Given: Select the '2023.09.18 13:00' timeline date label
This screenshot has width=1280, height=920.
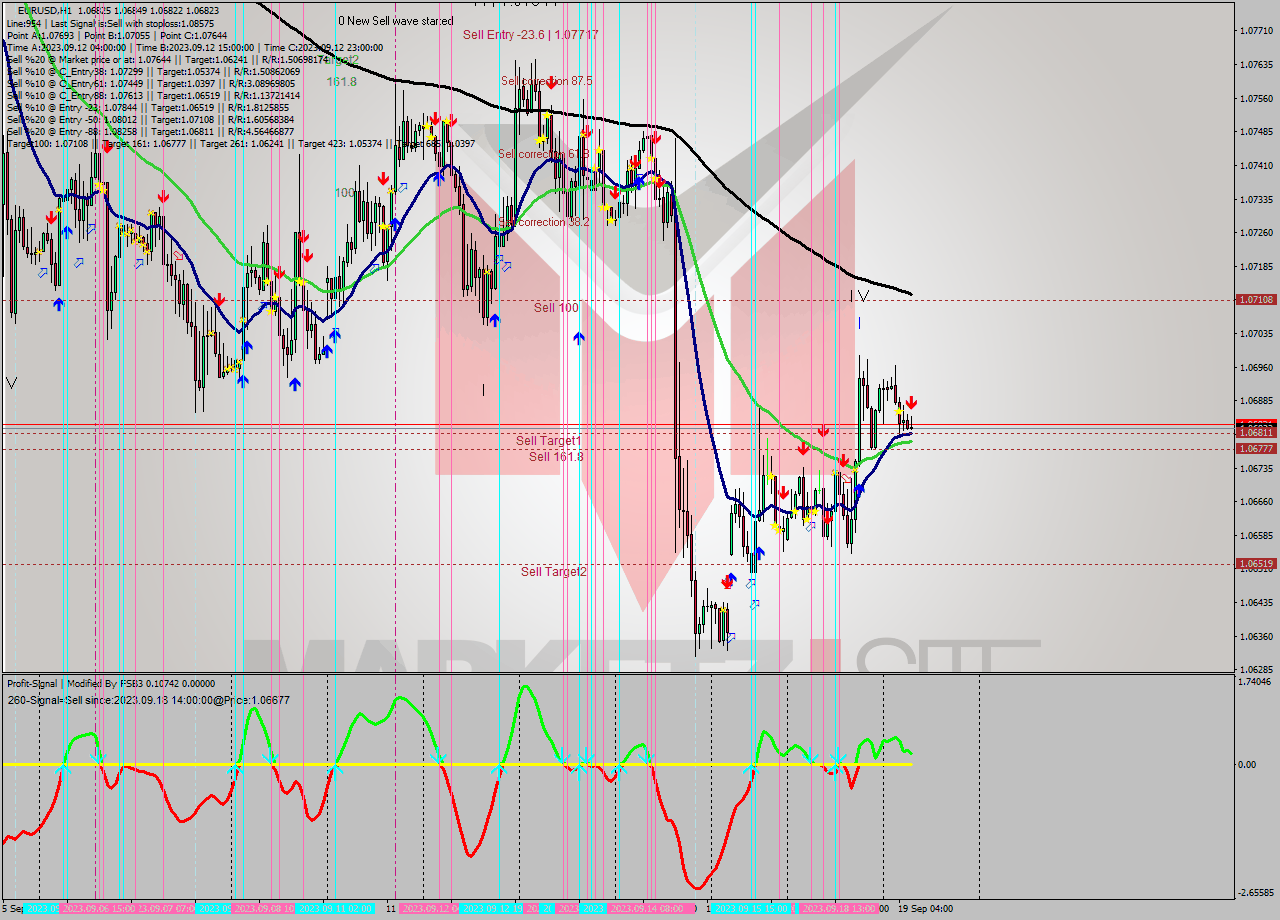Looking at the screenshot, I should point(839,907).
